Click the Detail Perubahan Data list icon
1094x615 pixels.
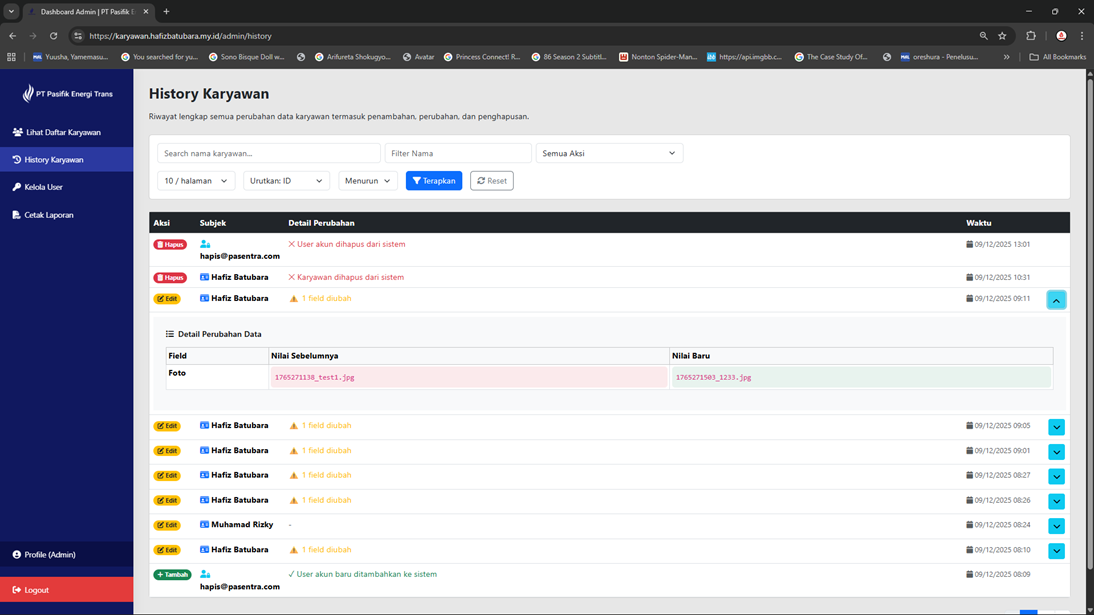tap(170, 334)
